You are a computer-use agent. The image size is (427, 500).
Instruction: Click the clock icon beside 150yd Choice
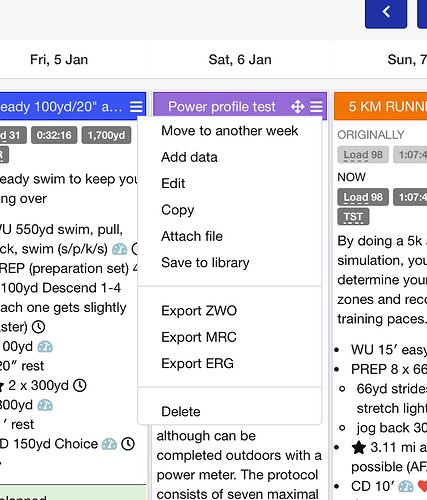(128, 444)
